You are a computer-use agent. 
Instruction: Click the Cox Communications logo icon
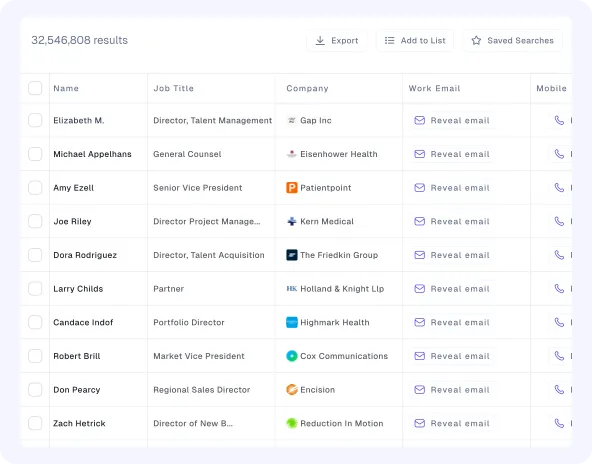tap(291, 356)
